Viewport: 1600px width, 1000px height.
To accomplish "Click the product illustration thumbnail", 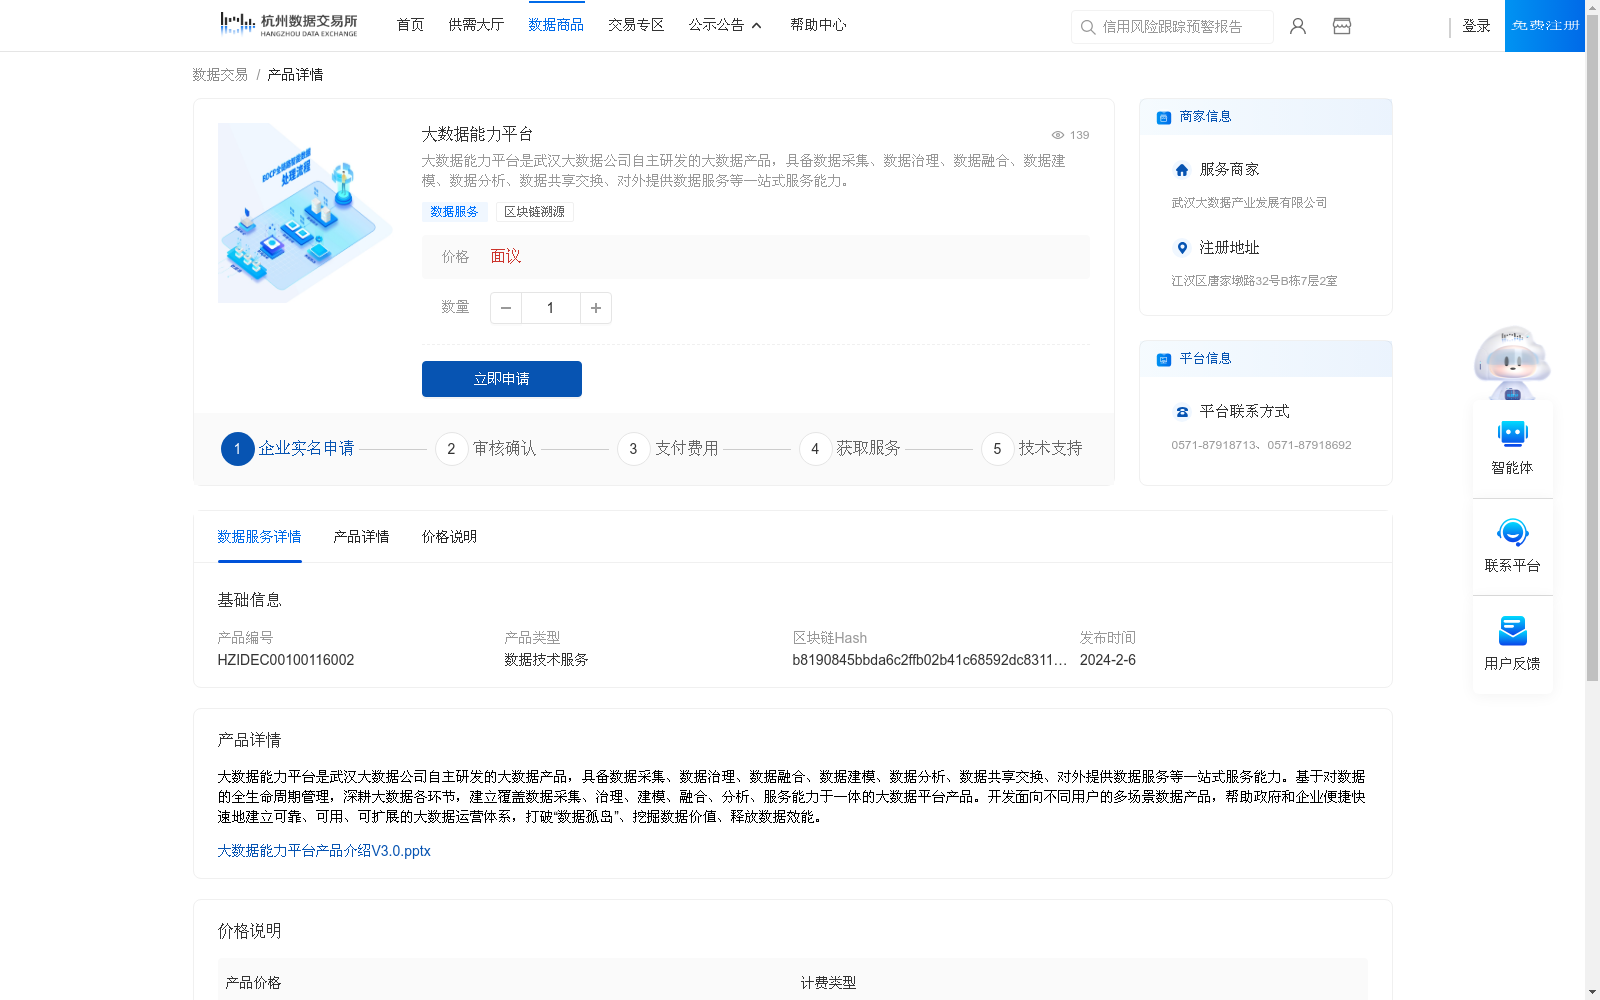I will (x=305, y=213).
